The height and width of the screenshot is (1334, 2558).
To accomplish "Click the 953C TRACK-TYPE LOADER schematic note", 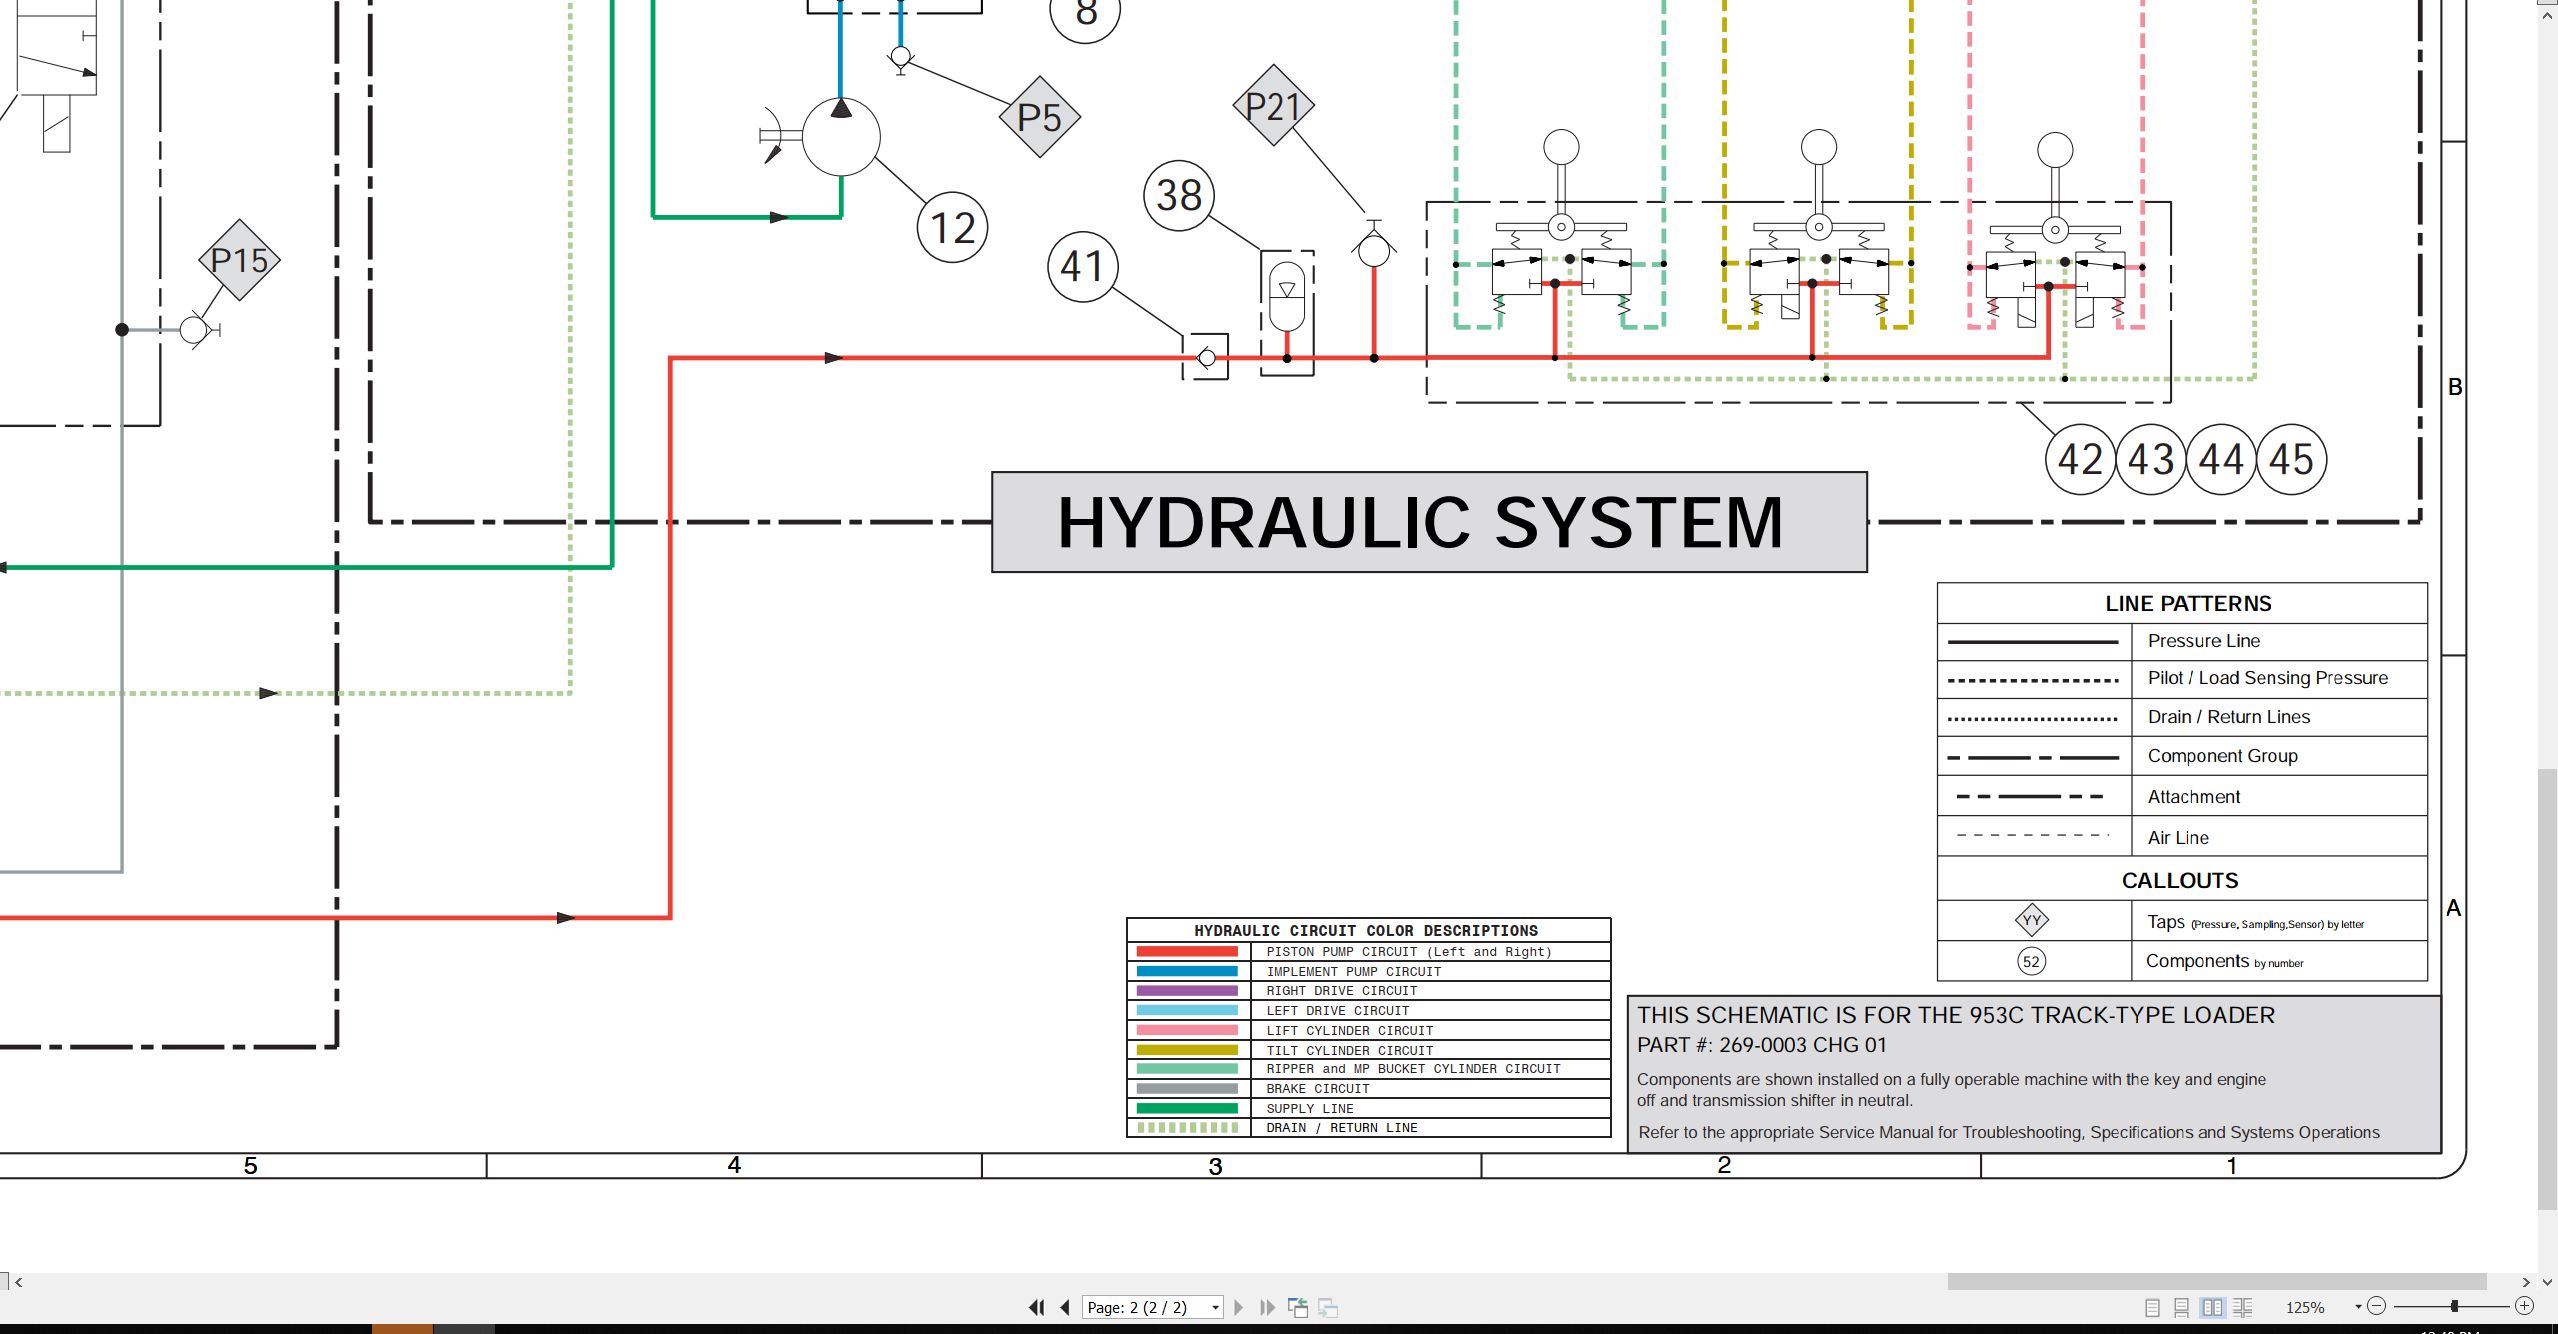I will click(x=1955, y=1015).
